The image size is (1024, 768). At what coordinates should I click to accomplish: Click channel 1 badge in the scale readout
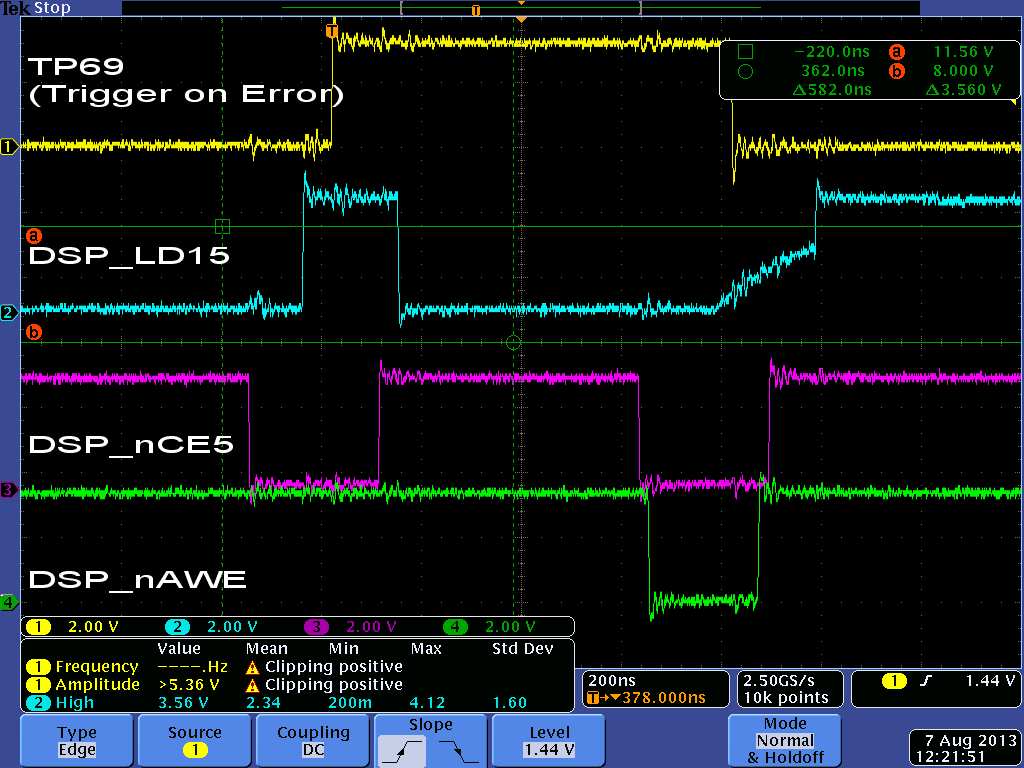point(38,627)
